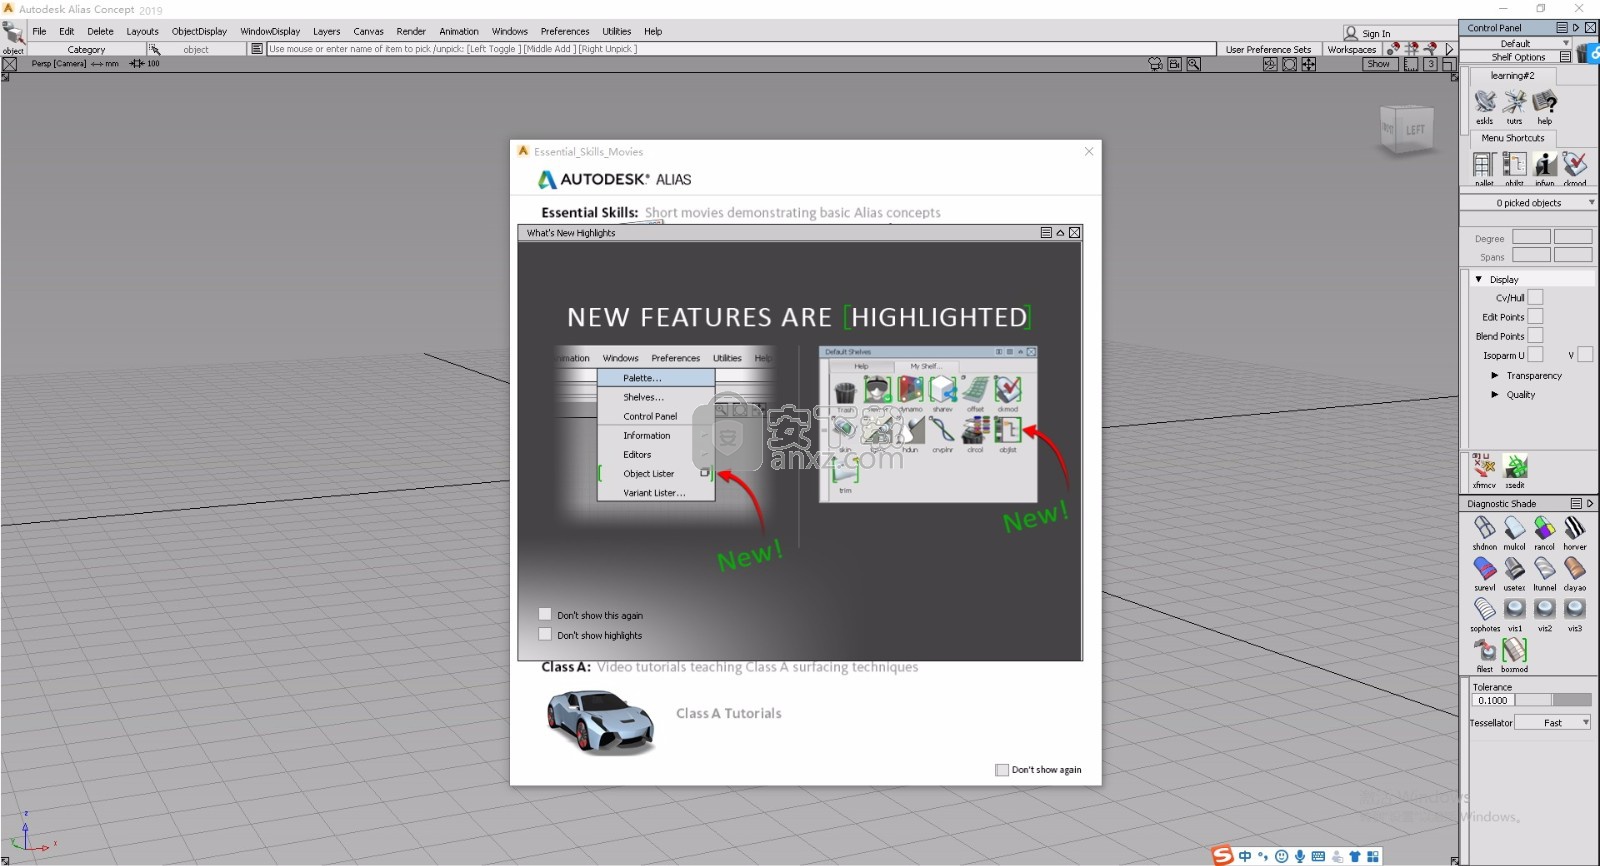Select vis1 visualization shade icon
This screenshot has width=1600, height=866.
point(1515,610)
